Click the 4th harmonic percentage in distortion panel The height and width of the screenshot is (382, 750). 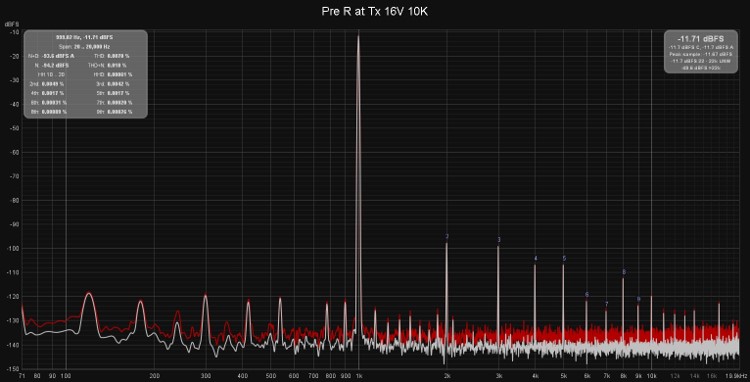(x=53, y=93)
